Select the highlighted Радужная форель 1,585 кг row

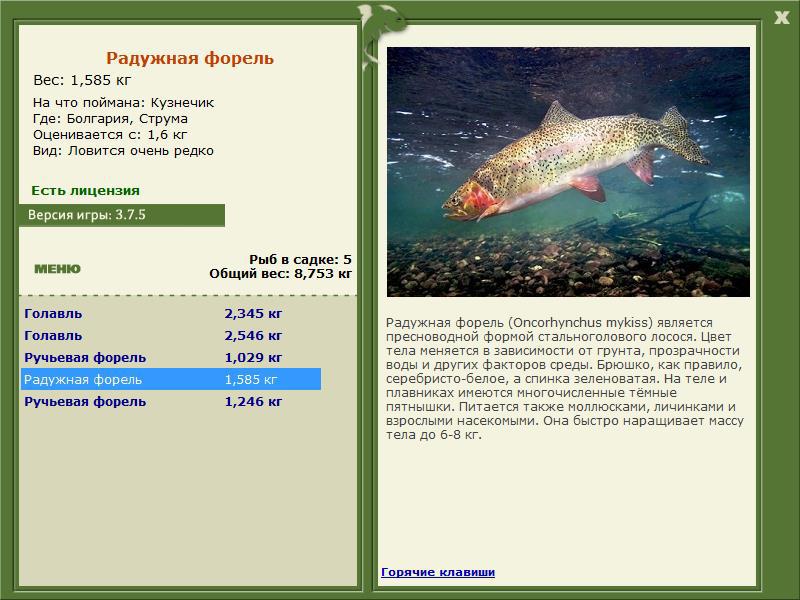[171, 379]
